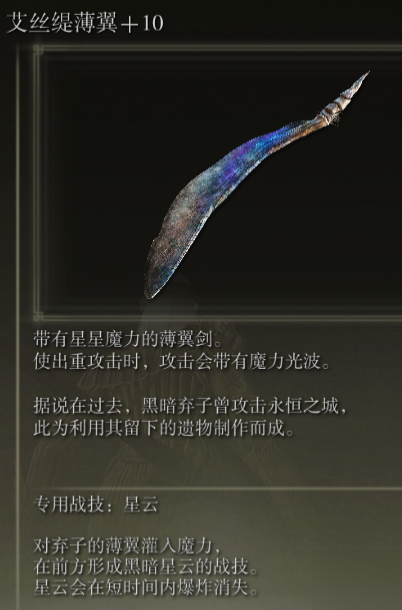Click the frame's upper-left corner ornament

point(38,50)
